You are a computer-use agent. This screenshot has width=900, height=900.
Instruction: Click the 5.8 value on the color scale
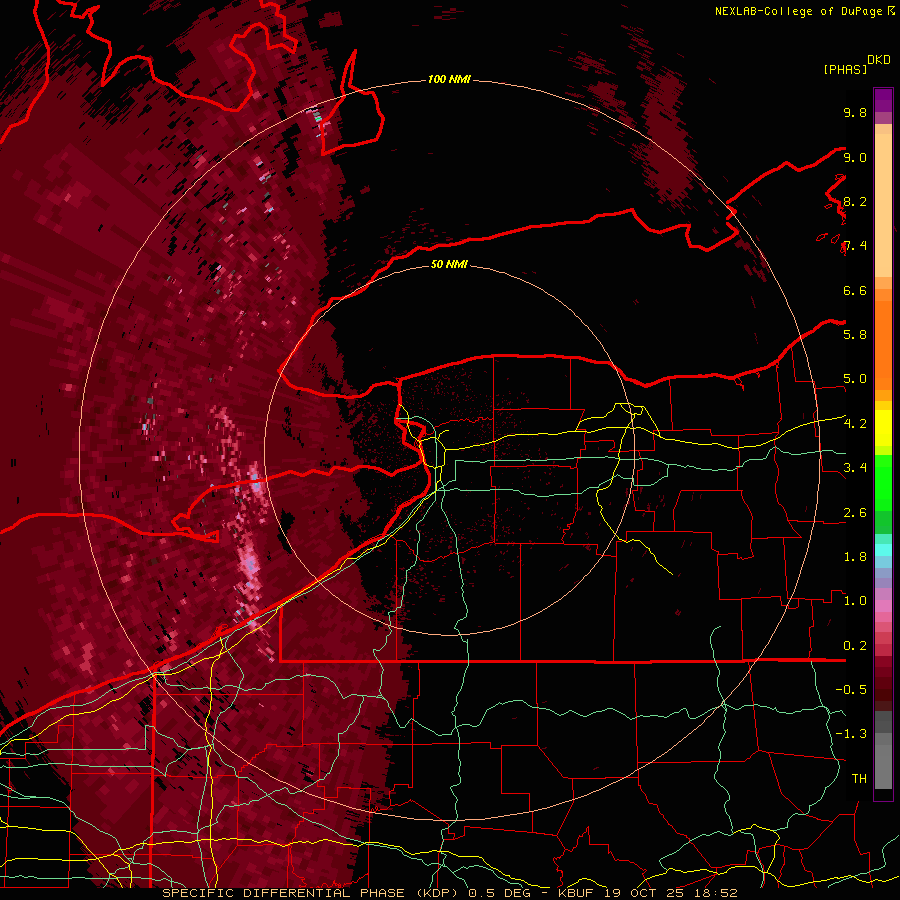tap(855, 335)
